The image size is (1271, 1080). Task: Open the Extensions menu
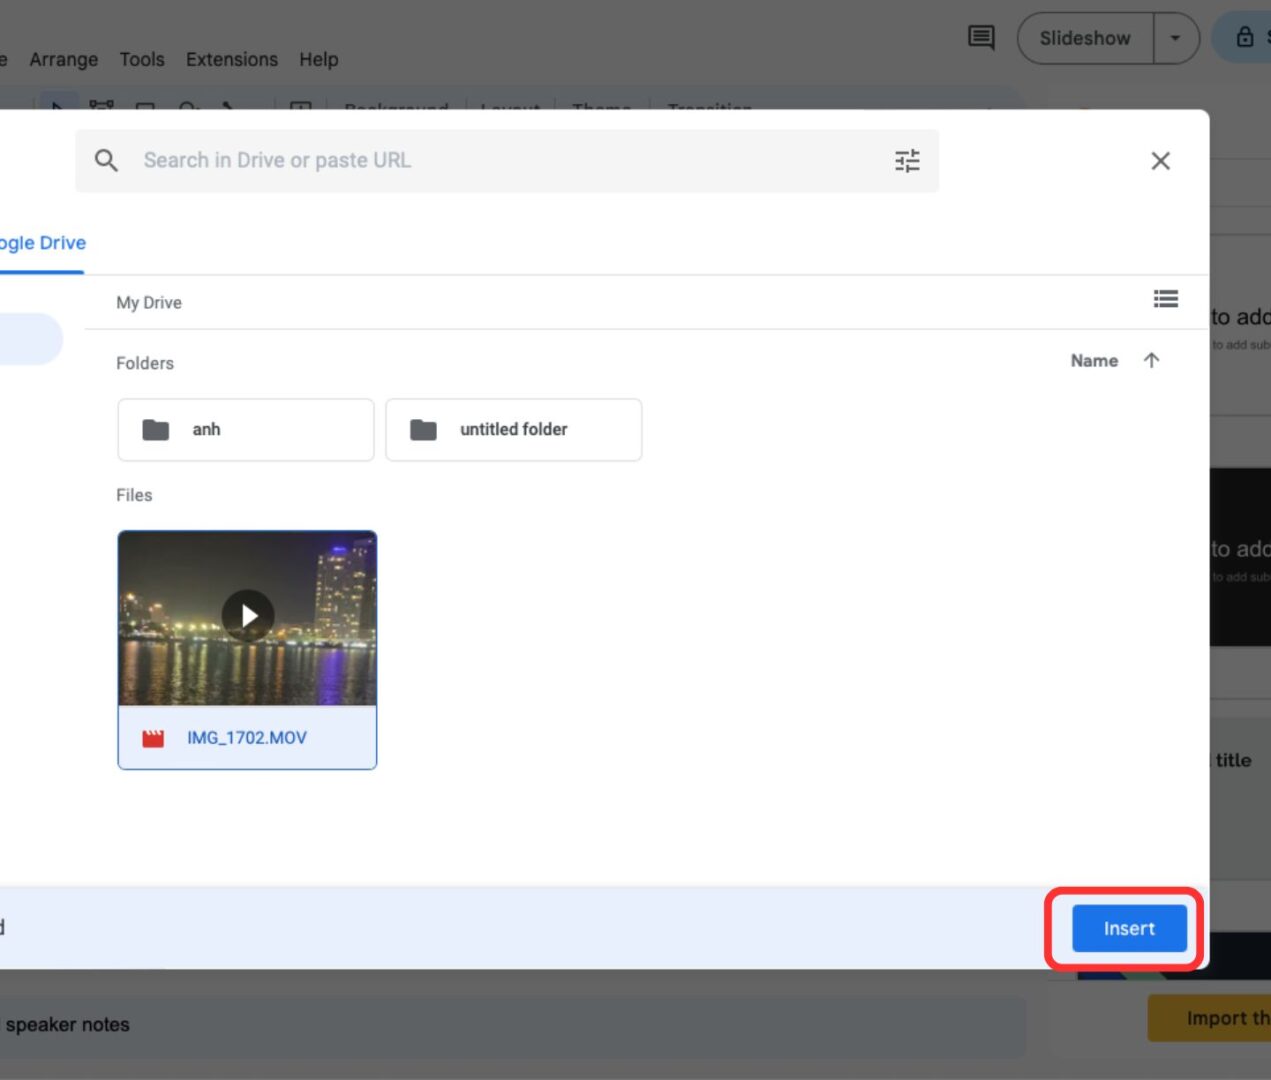click(232, 59)
